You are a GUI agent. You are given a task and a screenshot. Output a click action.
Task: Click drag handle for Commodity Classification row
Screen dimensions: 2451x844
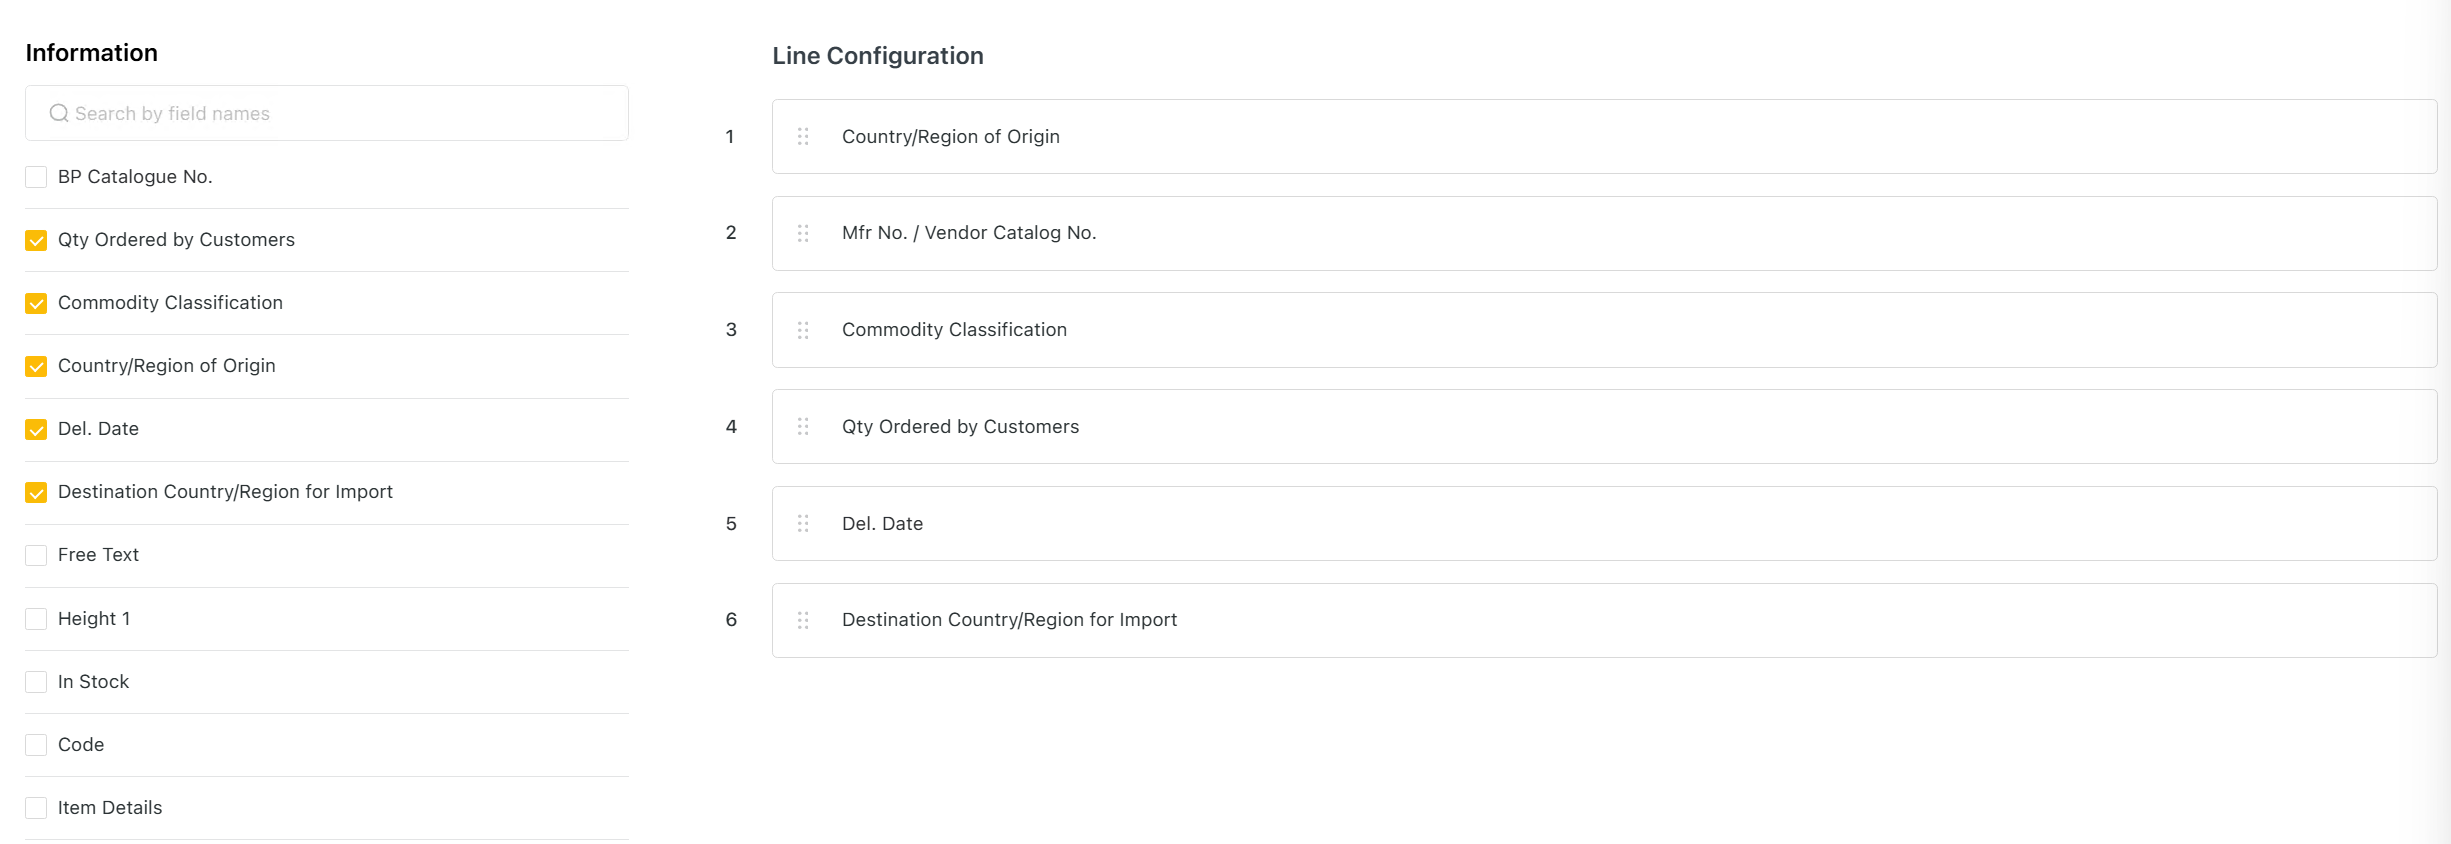(803, 330)
